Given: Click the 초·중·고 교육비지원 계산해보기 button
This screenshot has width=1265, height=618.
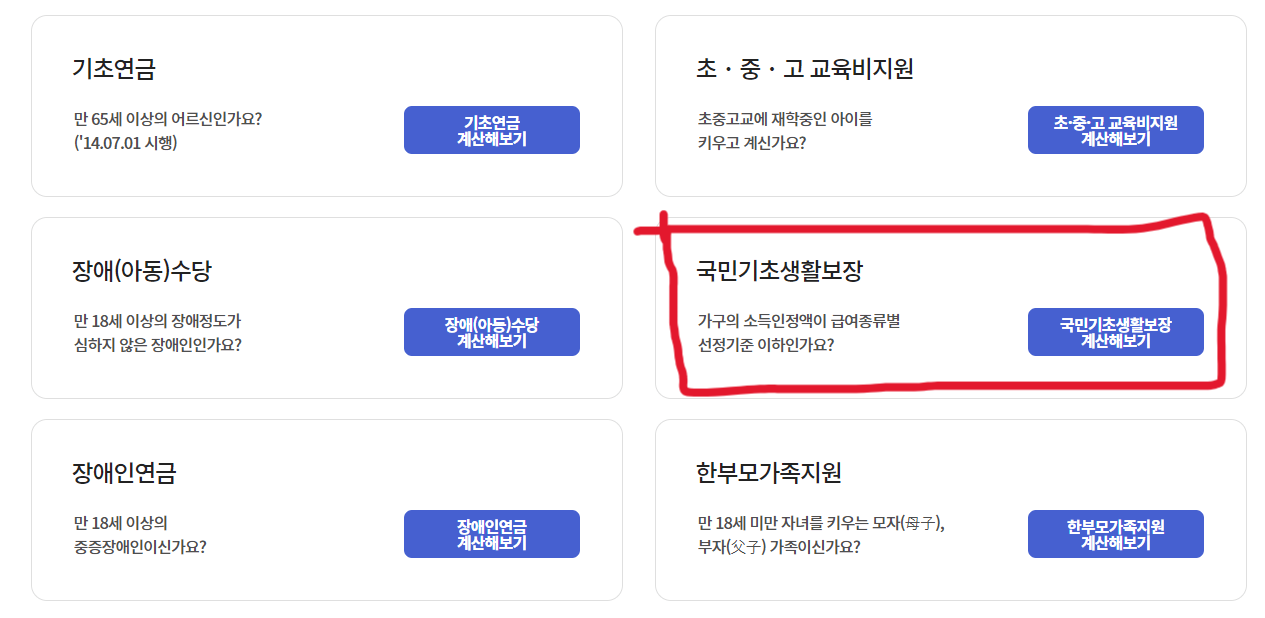Looking at the screenshot, I should pyautogui.click(x=1114, y=129).
